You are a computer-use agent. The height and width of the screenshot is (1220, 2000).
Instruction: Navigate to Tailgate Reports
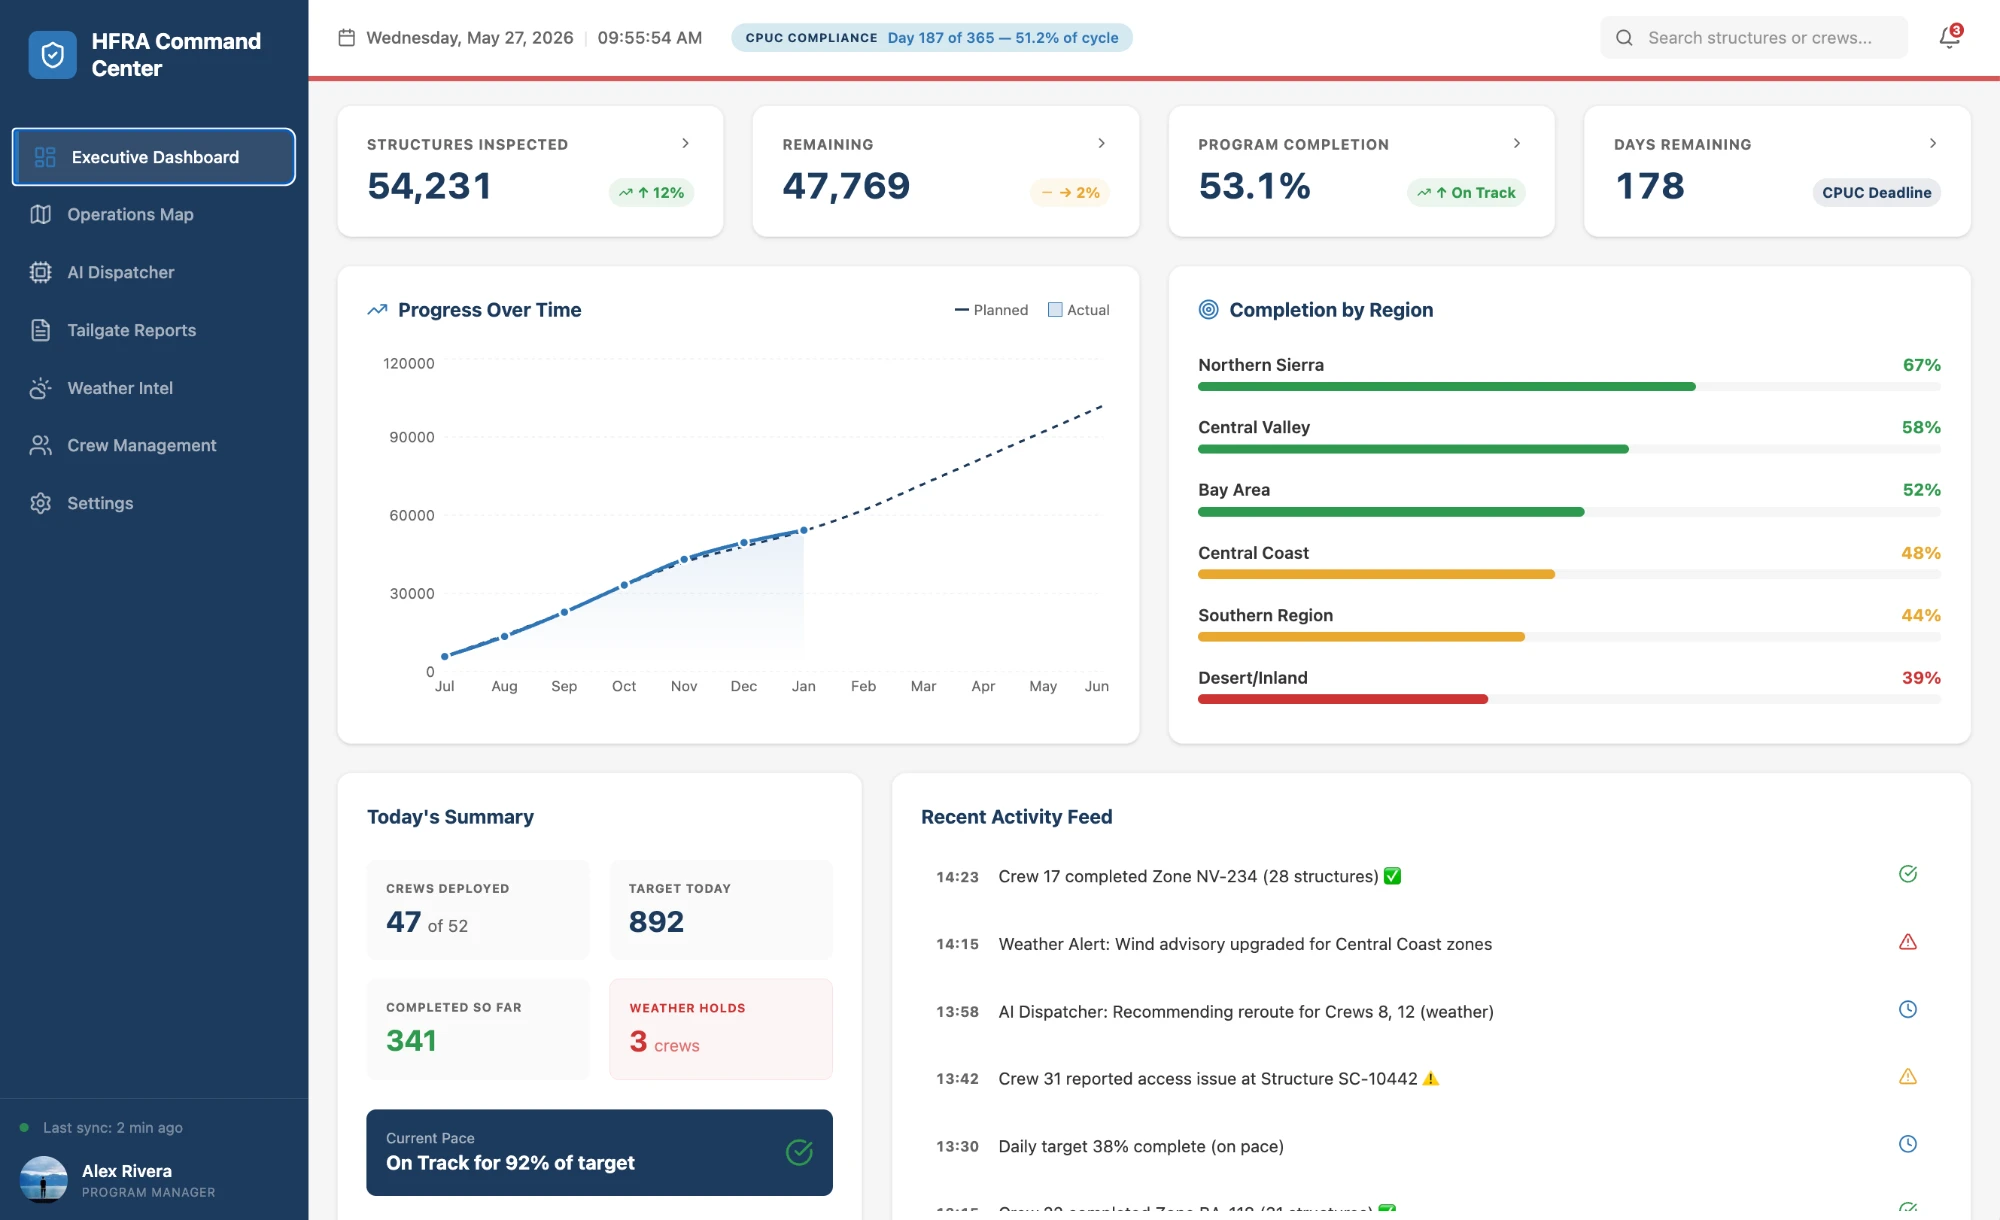point(154,330)
